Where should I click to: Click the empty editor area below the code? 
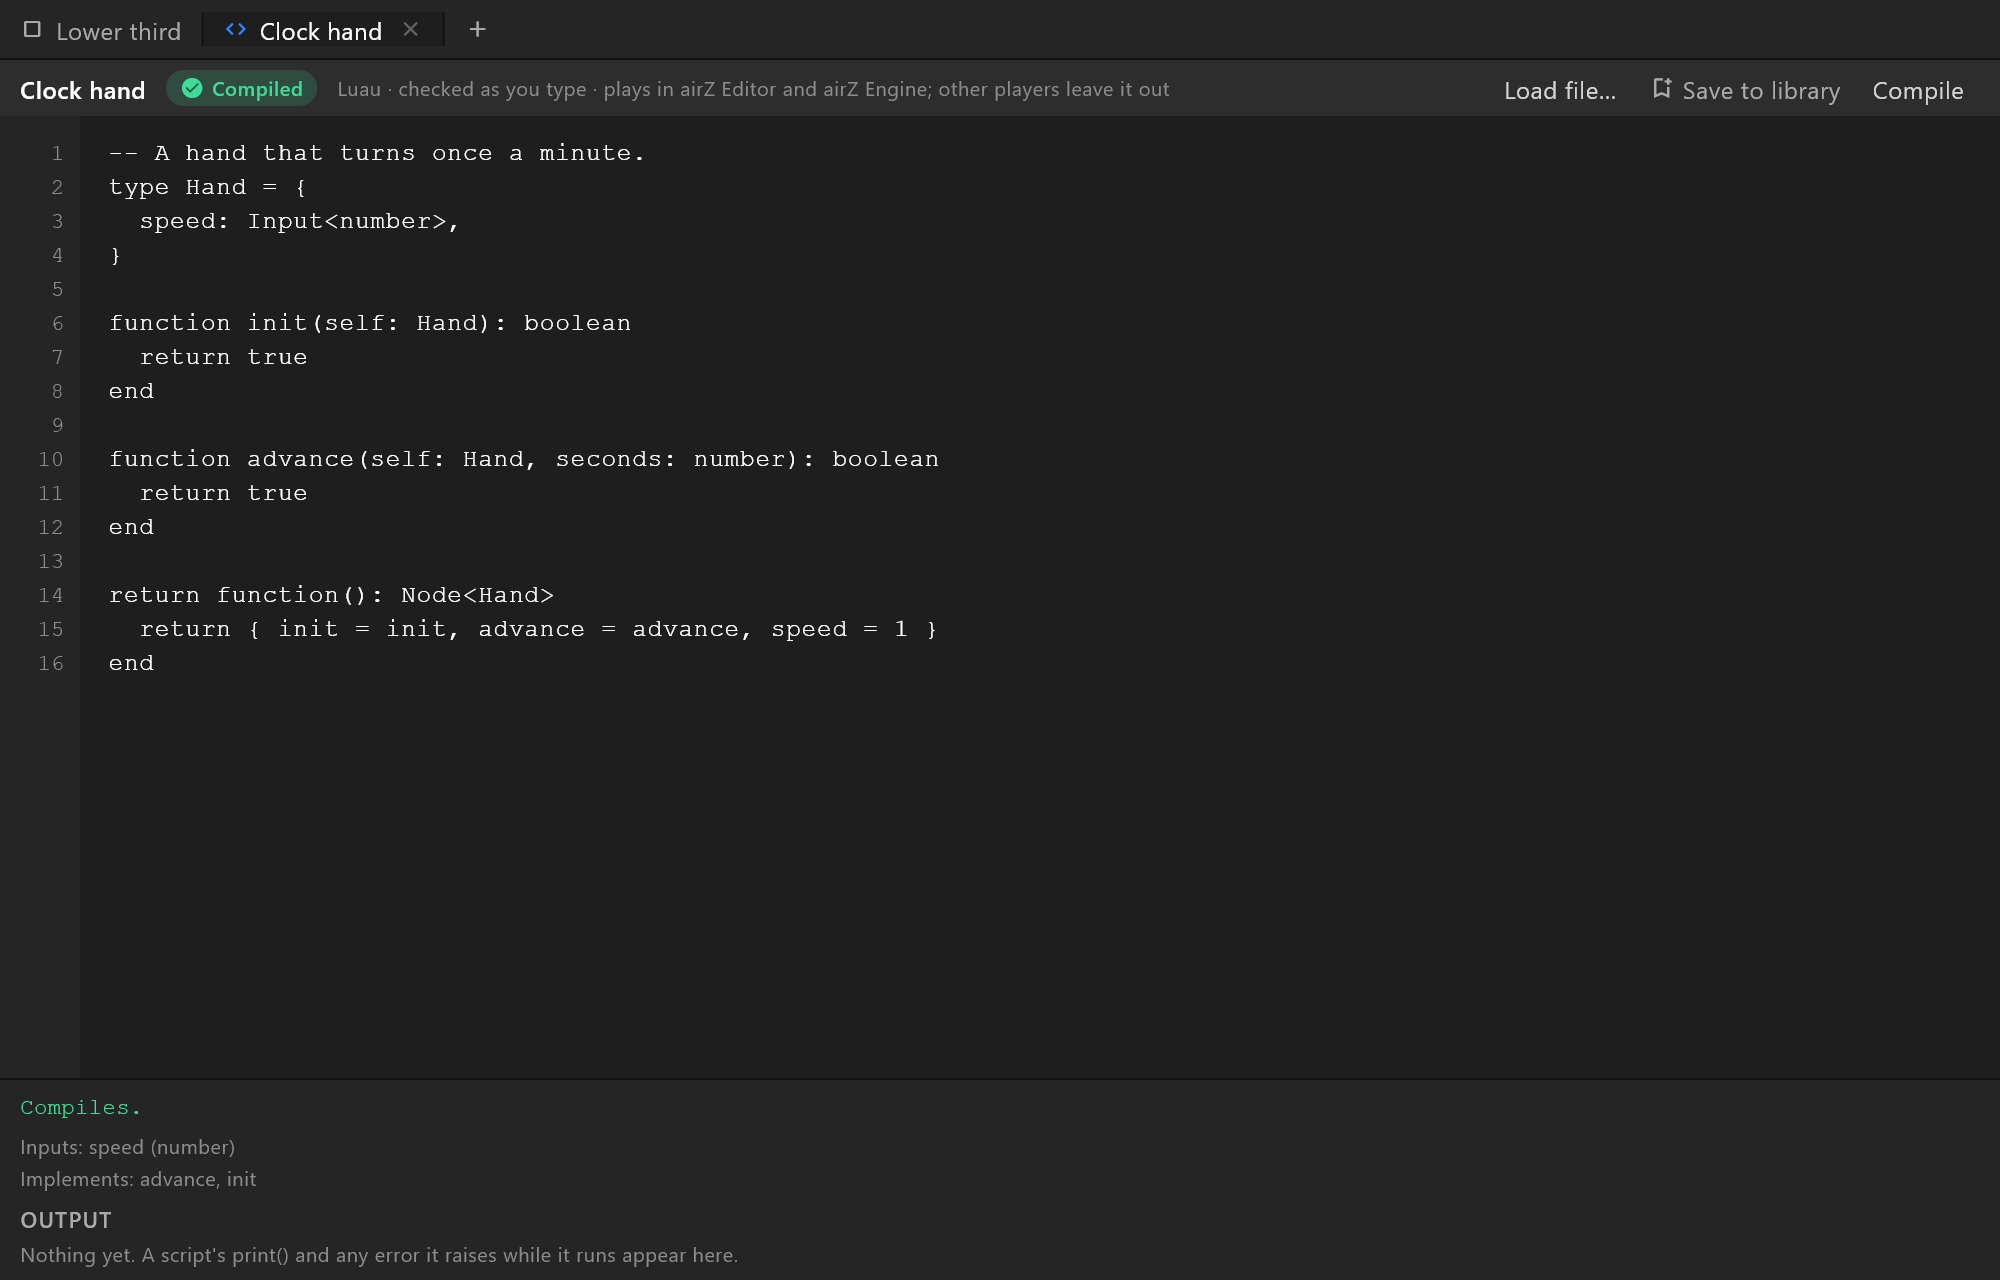tap(1040, 880)
